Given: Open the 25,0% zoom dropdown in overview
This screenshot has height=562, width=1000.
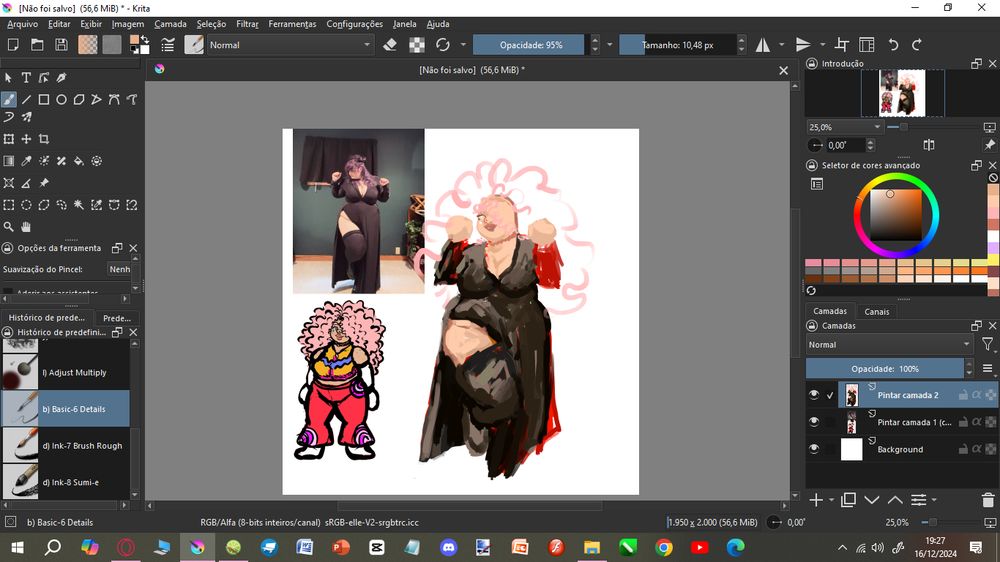Looking at the screenshot, I should click(844, 127).
